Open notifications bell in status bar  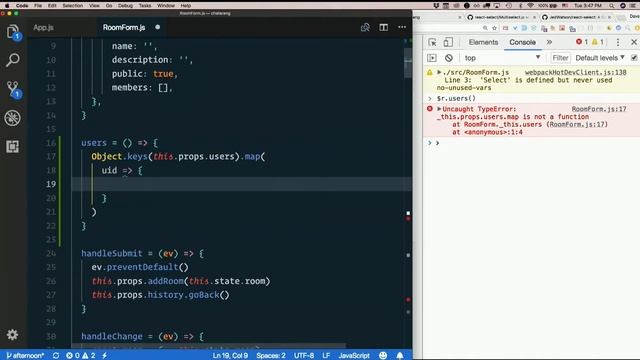(x=400, y=356)
